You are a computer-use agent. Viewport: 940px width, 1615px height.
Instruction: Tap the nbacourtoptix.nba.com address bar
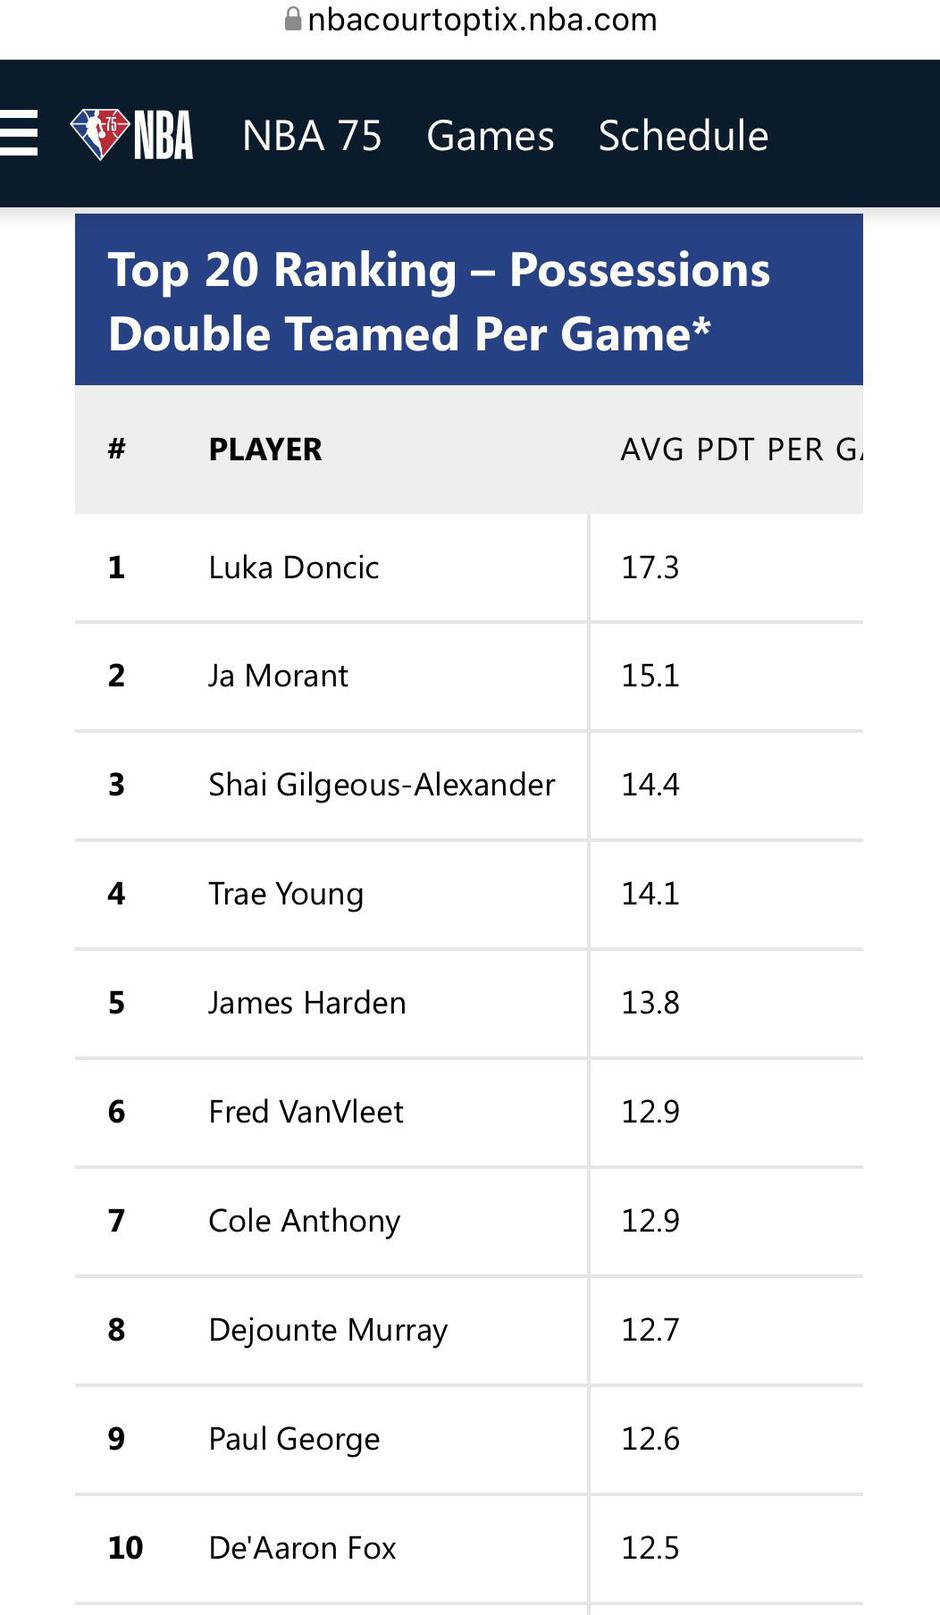point(481,20)
